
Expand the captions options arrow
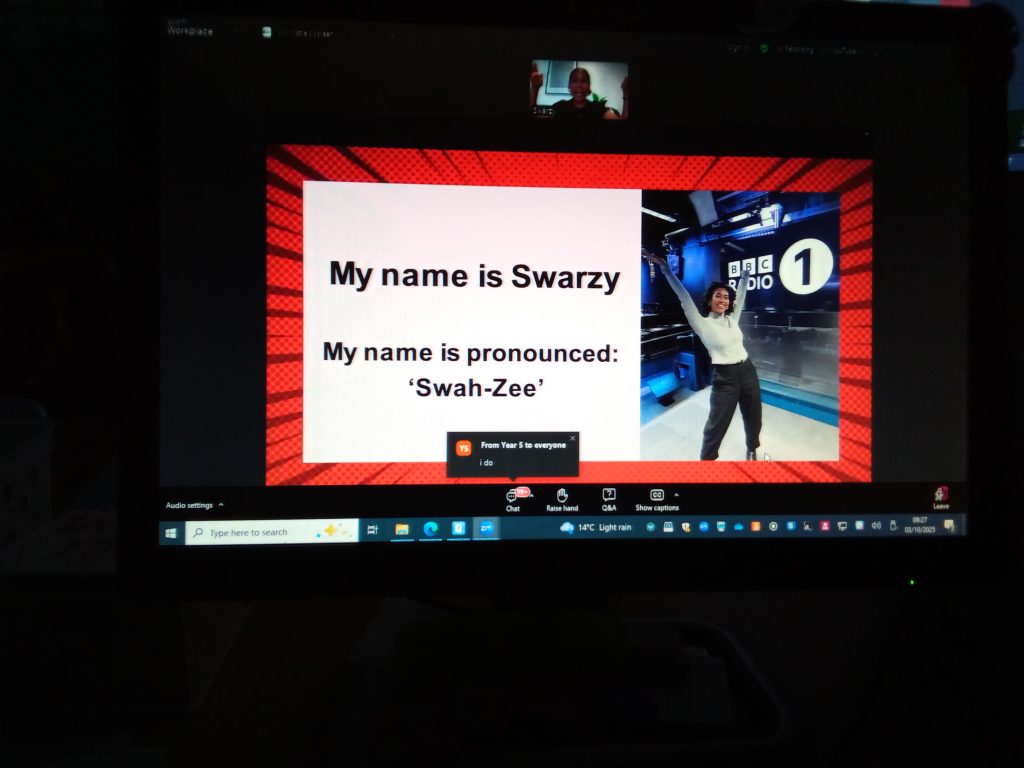[677, 494]
